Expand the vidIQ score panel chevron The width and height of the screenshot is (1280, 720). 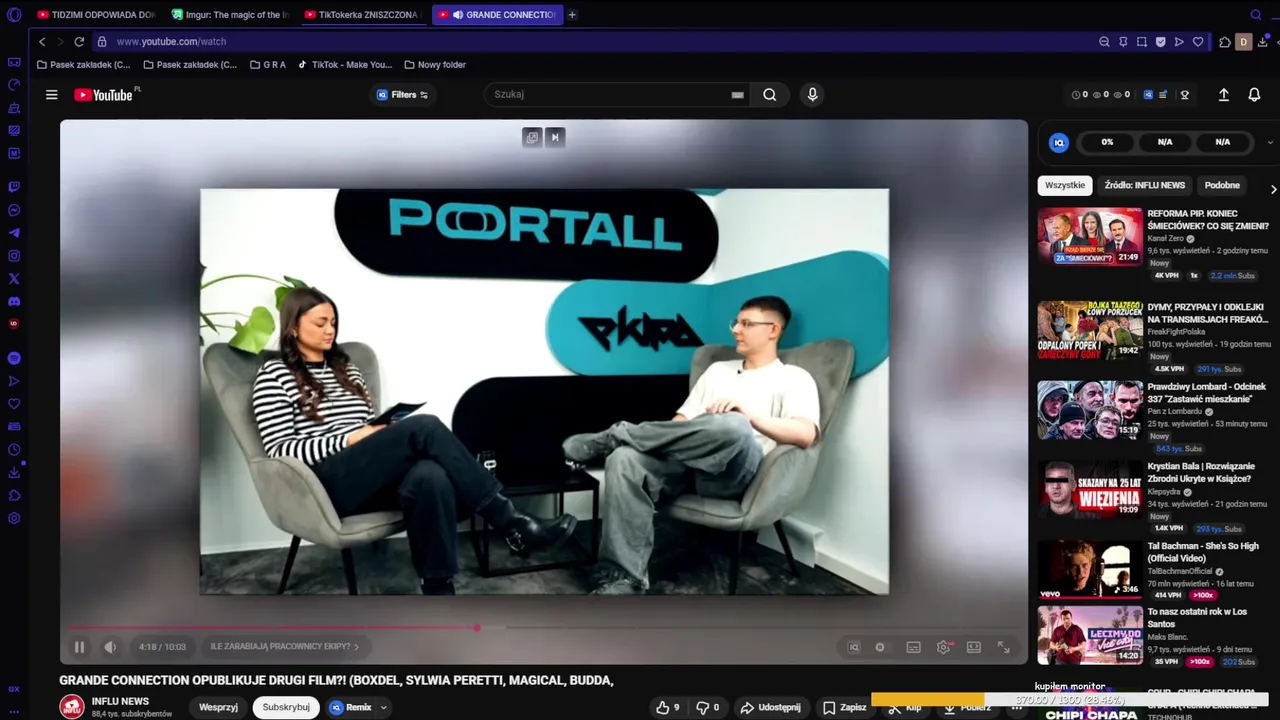pyautogui.click(x=1270, y=142)
